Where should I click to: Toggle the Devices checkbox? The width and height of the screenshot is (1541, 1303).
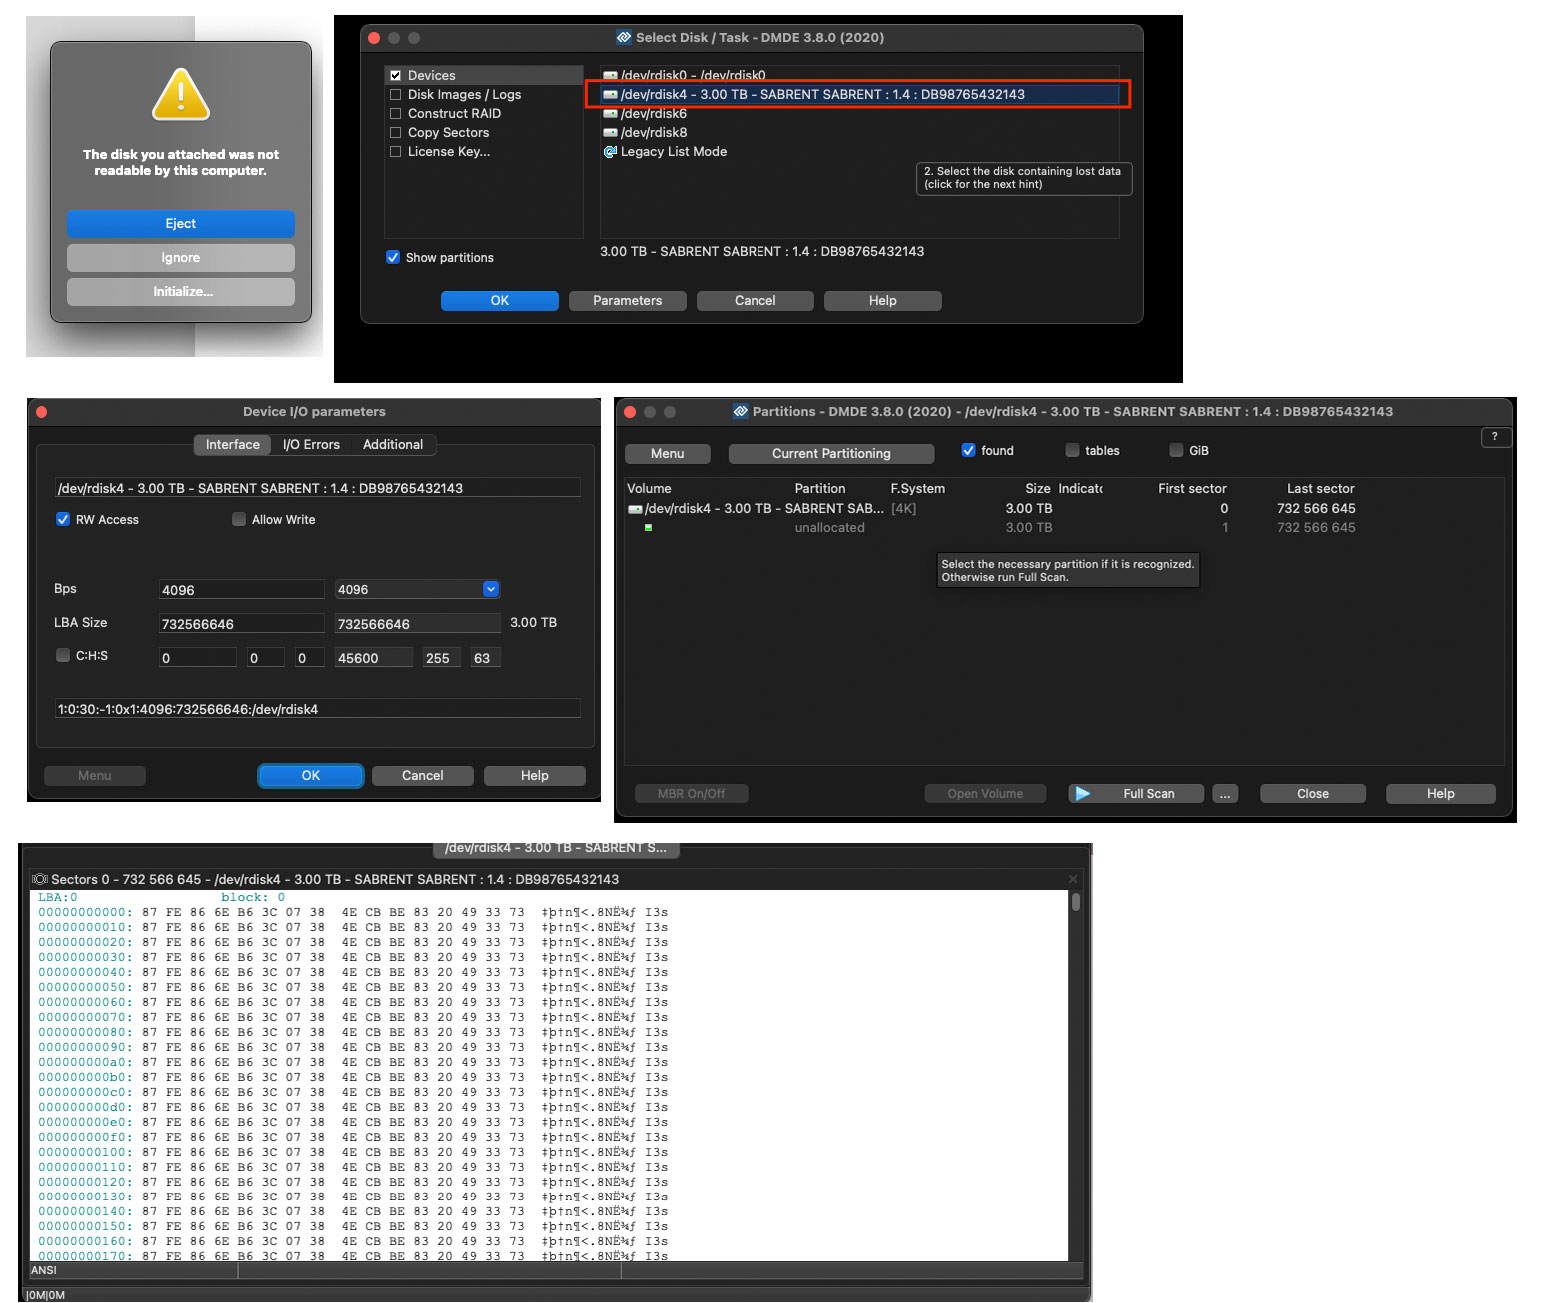395,76
